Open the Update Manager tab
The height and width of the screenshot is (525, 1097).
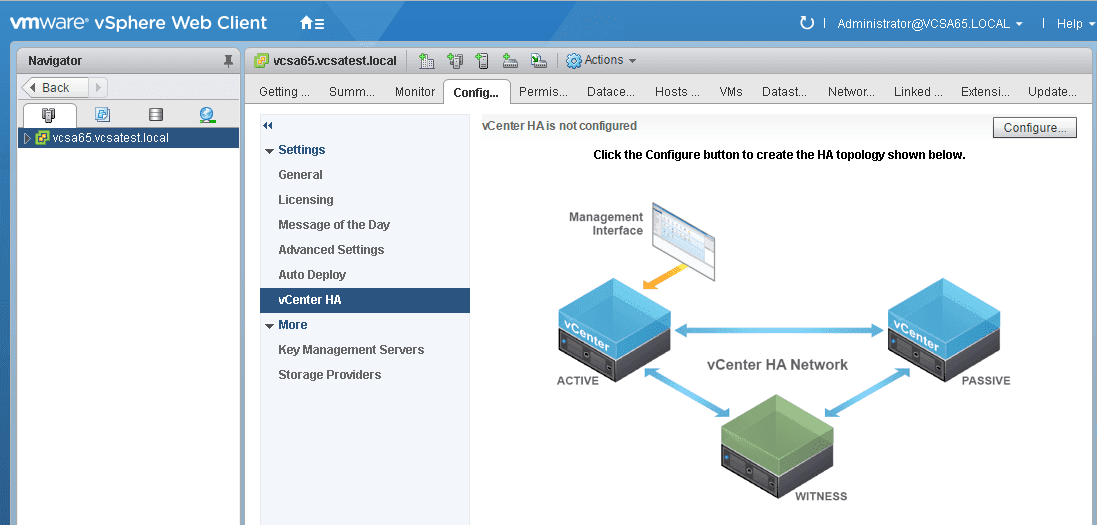(x=1052, y=92)
